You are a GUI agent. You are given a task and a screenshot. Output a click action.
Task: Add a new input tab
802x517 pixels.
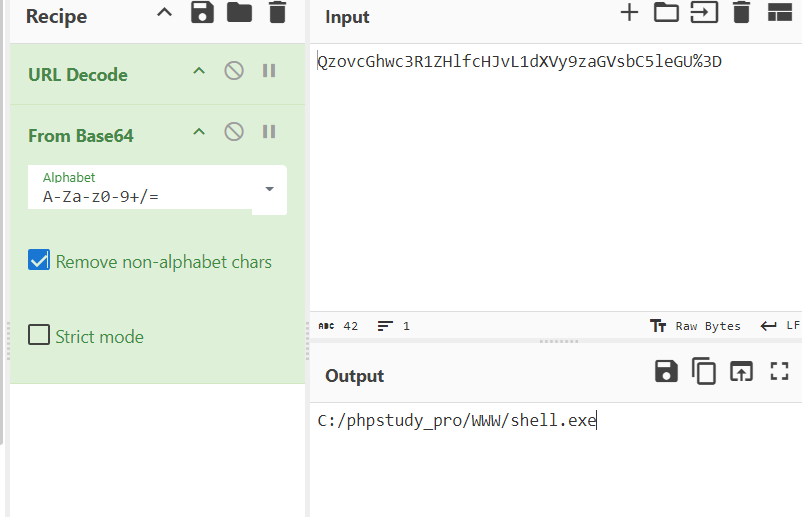[629, 13]
